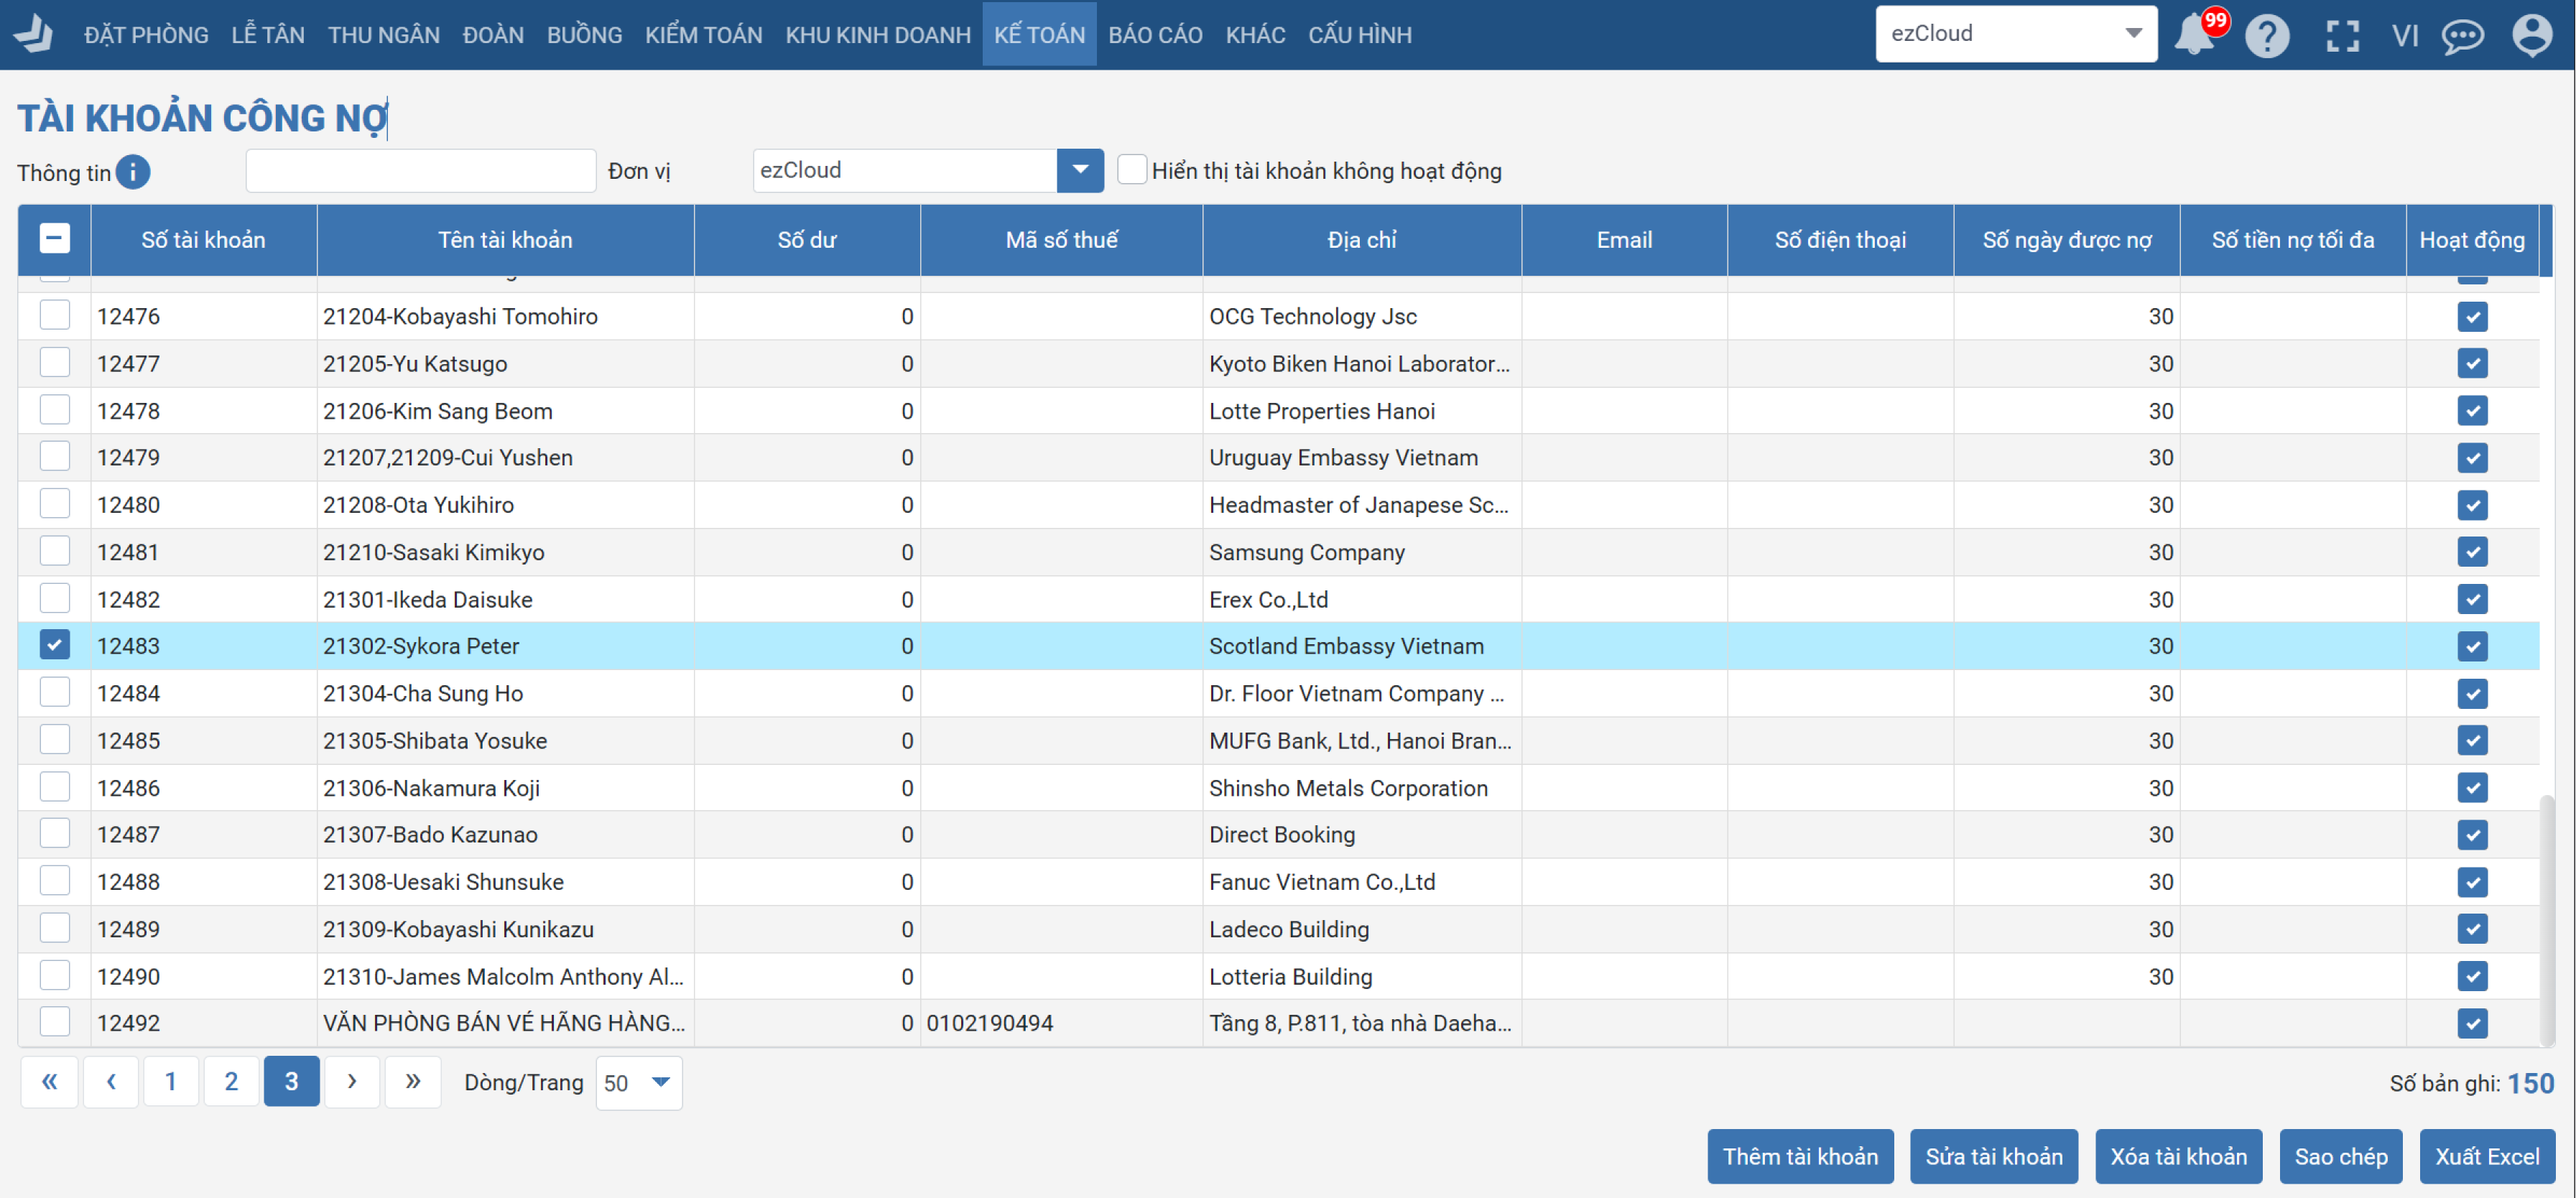The height and width of the screenshot is (1198, 2576).
Task: Open the user profile icon
Action: [2532, 35]
